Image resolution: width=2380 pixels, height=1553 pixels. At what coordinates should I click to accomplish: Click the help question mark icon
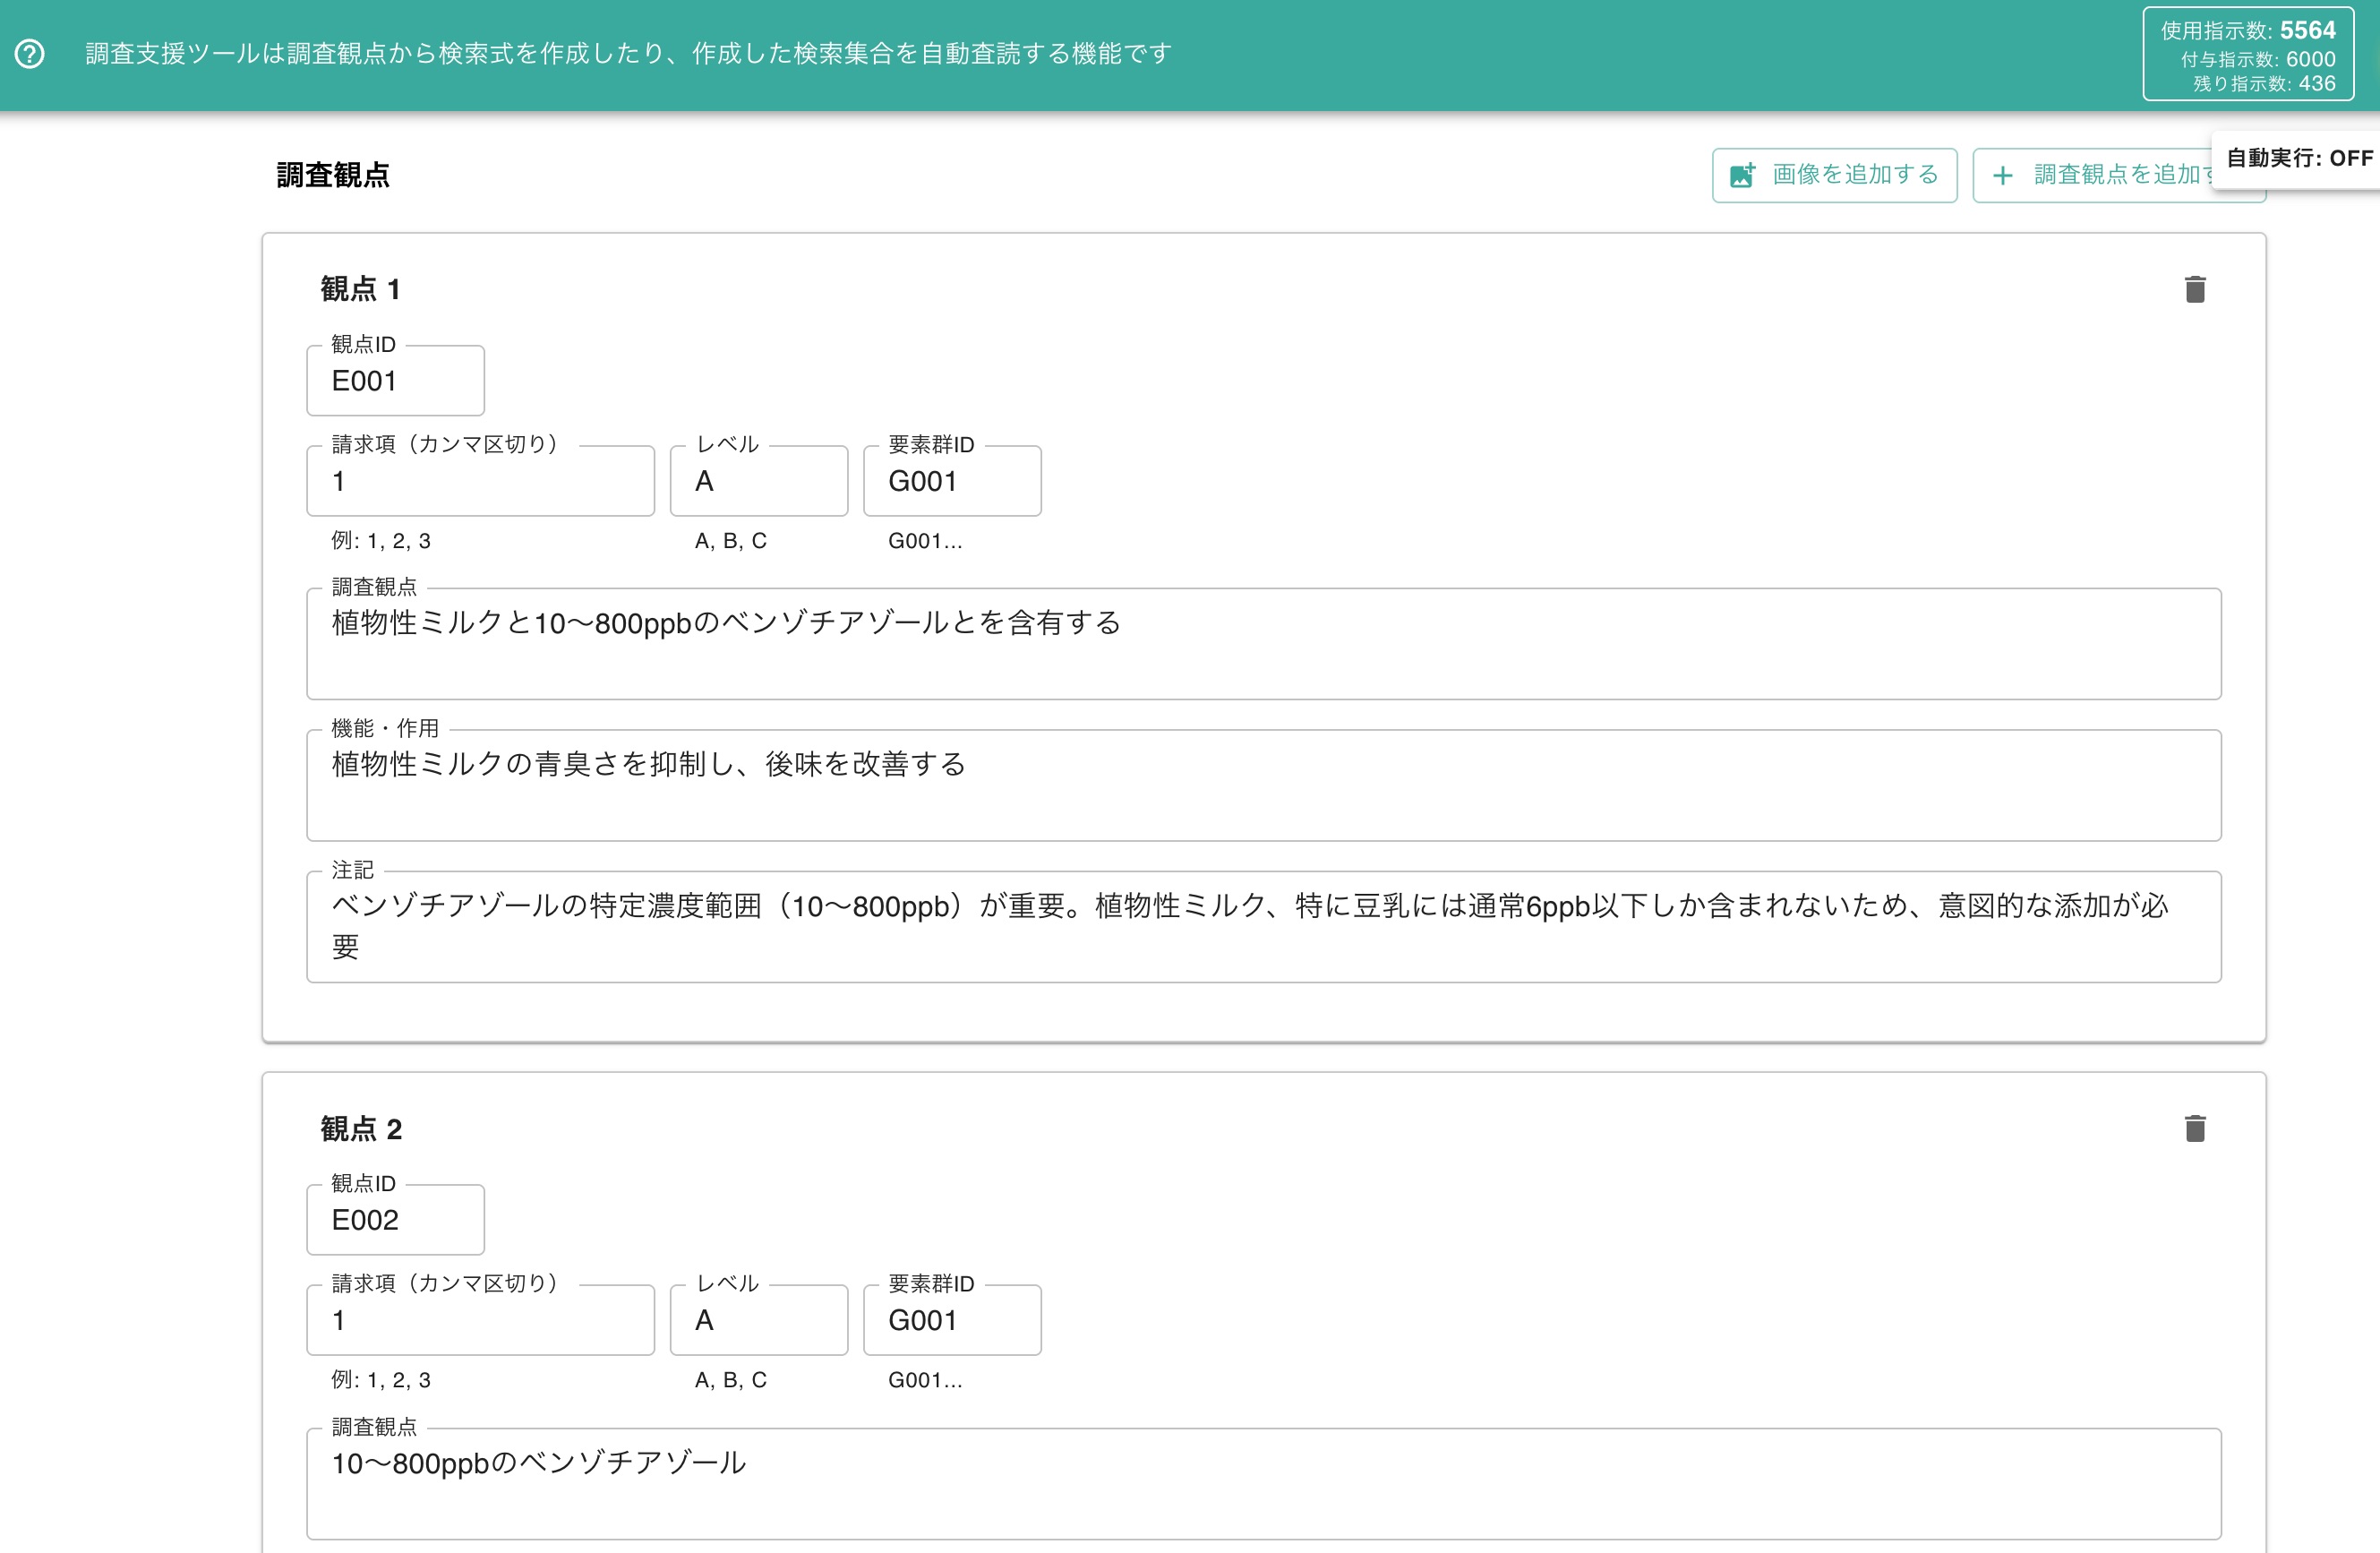(x=30, y=53)
